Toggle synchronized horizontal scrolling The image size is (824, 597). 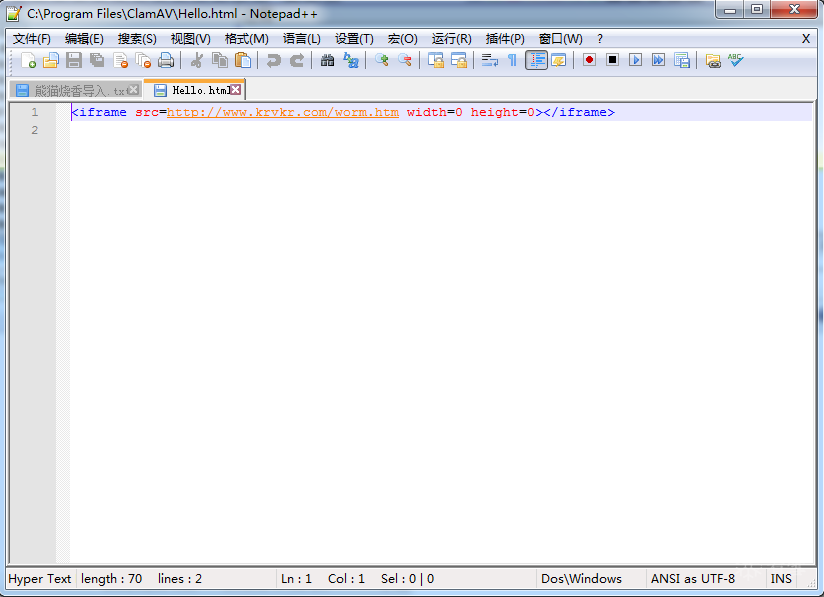pyautogui.click(x=459, y=60)
